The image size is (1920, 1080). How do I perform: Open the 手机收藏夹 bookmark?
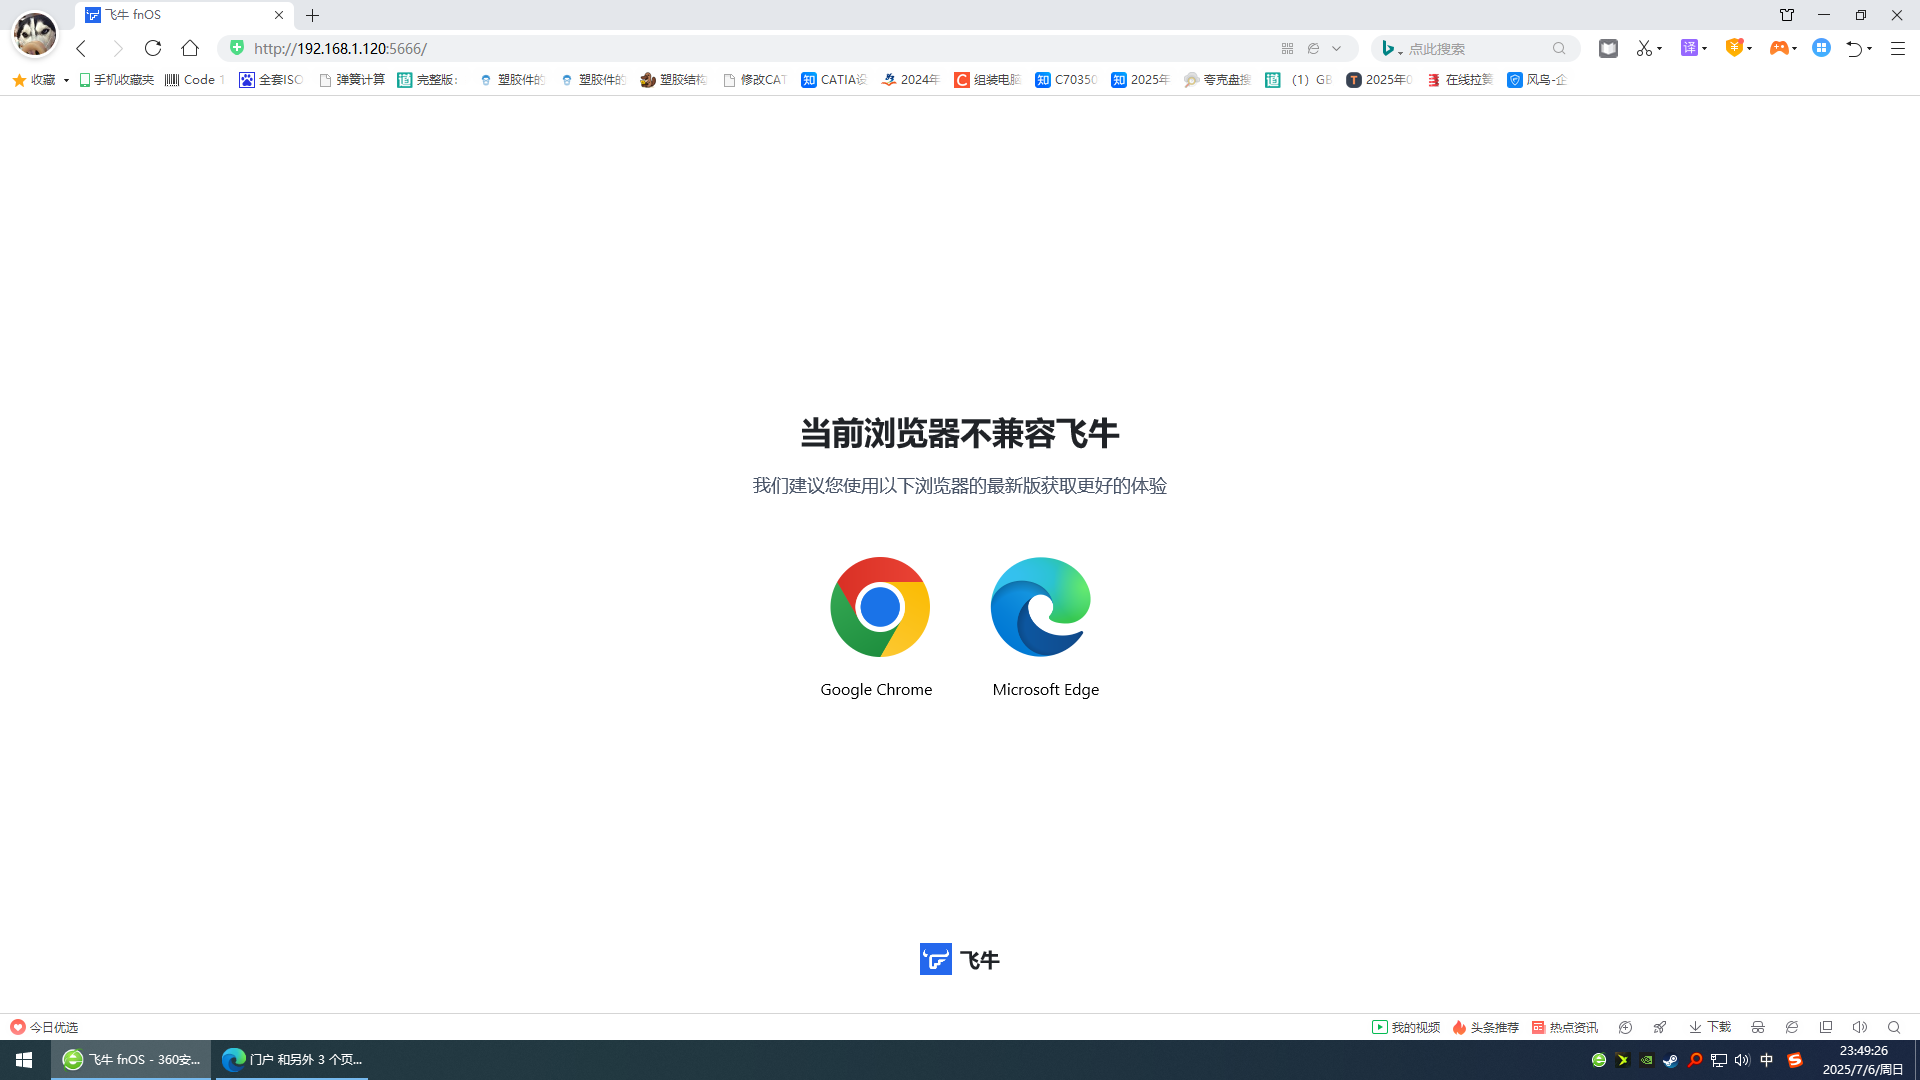[x=116, y=80]
